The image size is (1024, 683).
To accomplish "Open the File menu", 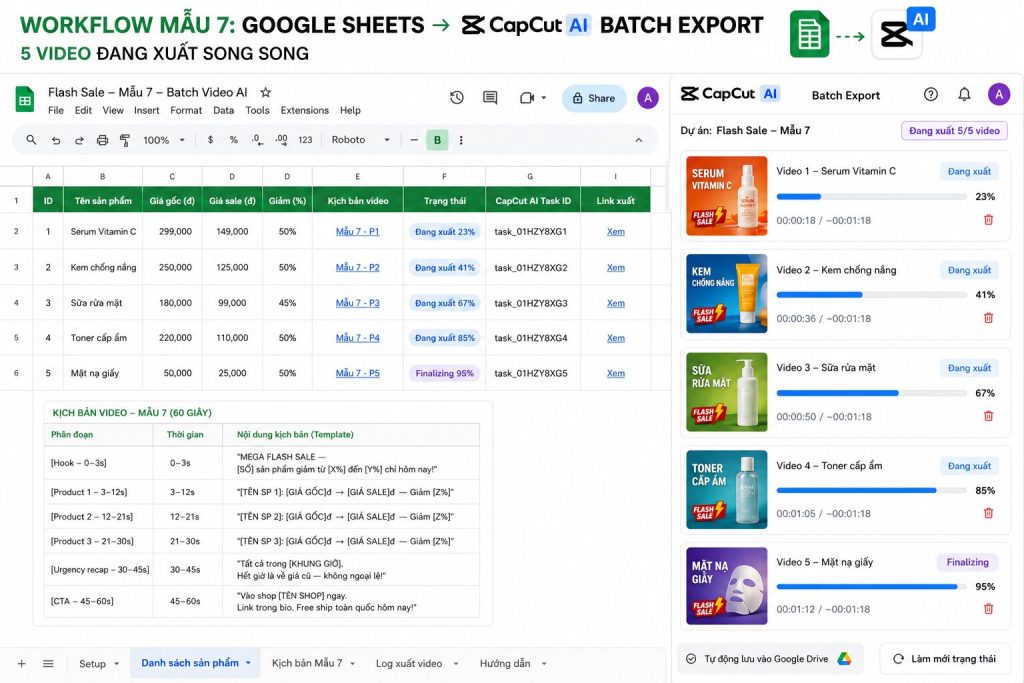I will 56,110.
